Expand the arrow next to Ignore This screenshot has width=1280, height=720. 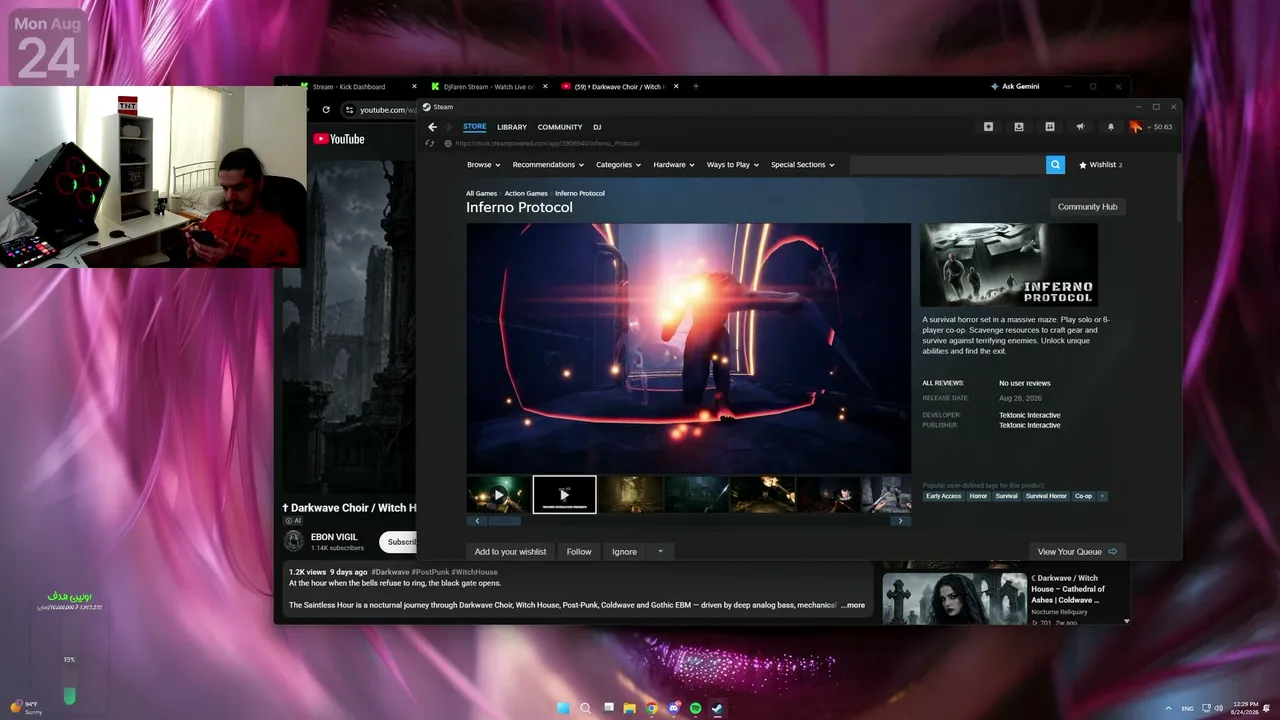(x=660, y=552)
